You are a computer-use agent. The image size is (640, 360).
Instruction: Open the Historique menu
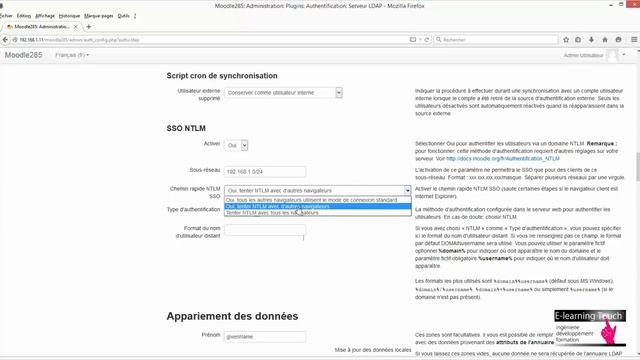[69, 16]
